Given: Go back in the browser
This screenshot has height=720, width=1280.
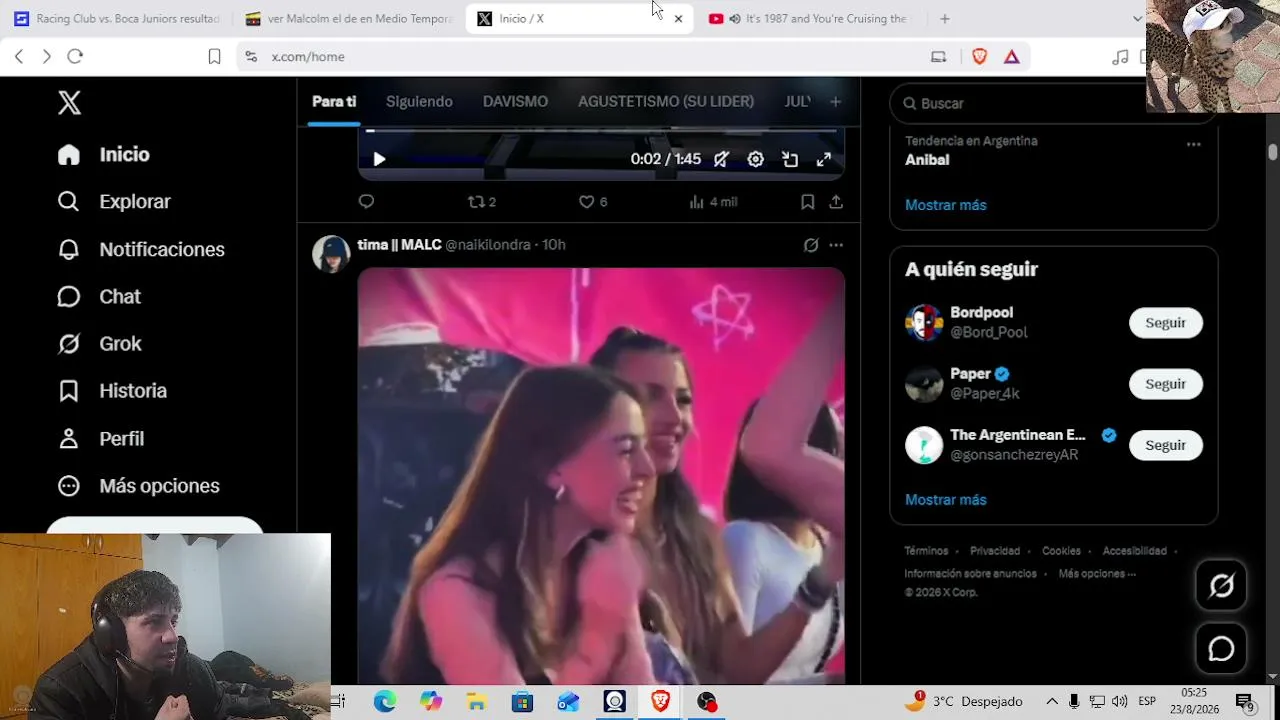Looking at the screenshot, I should click(x=19, y=57).
